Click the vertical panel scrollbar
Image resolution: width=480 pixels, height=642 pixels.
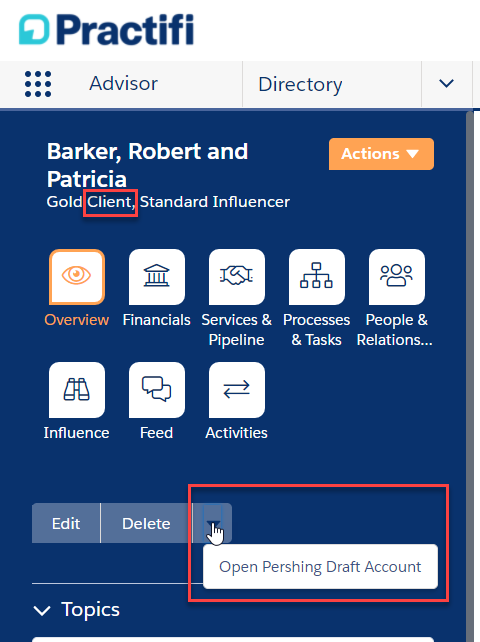point(470,377)
